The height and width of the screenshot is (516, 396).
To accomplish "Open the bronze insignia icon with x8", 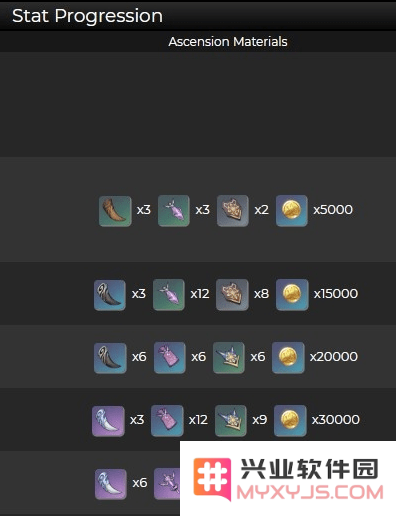I will point(232,295).
